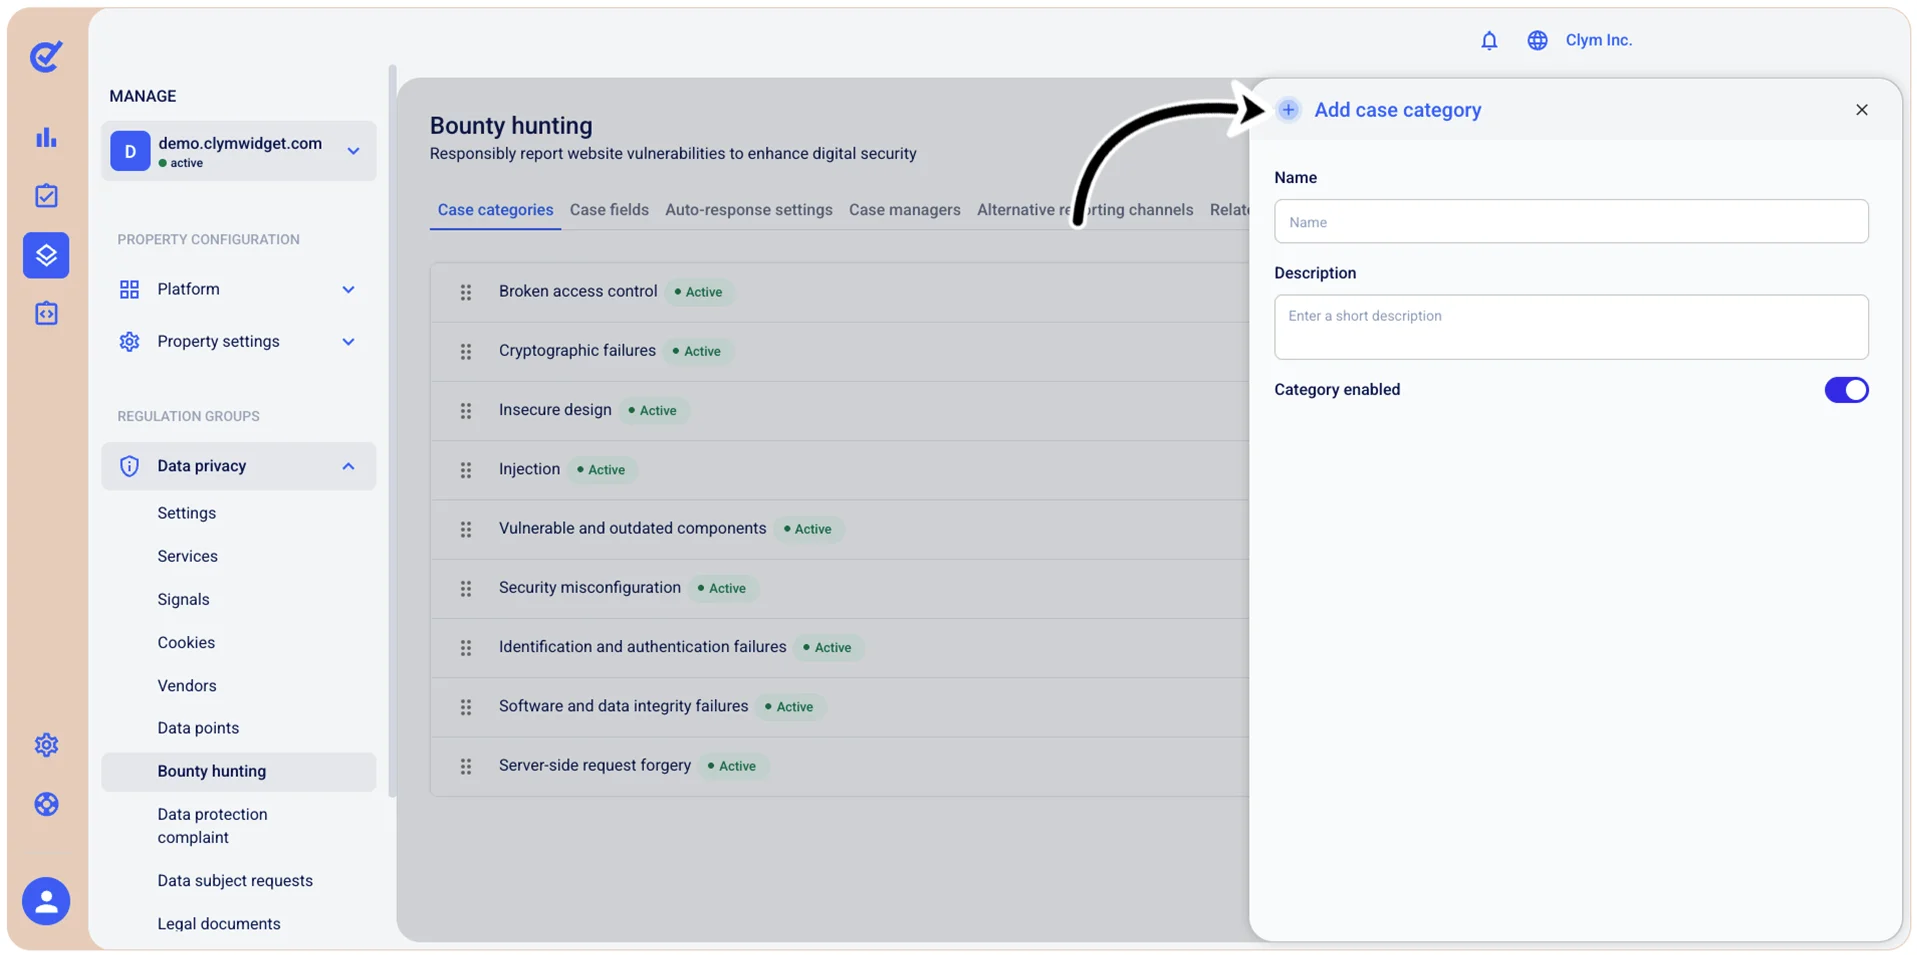Click drag handle for Security misconfiguration
This screenshot has width=1917, height=955.
tap(466, 589)
